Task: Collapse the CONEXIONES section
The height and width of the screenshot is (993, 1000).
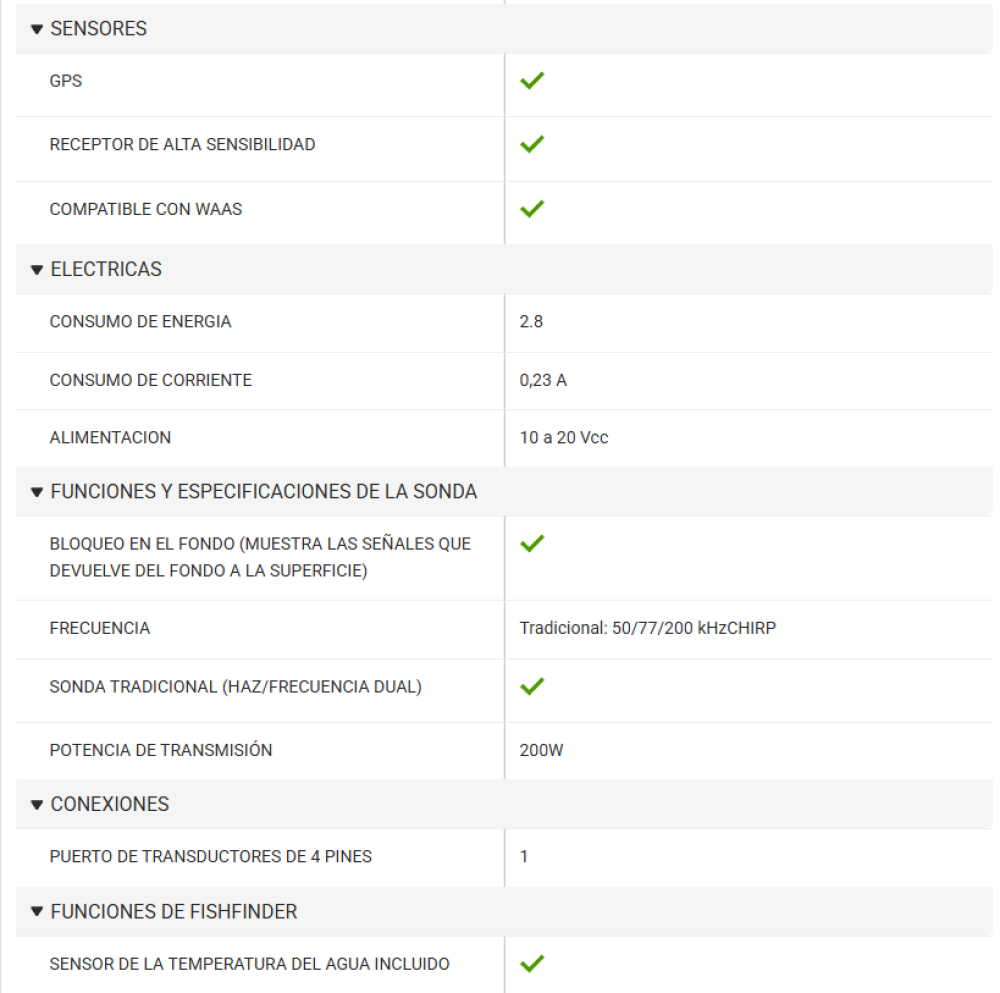Action: tap(38, 805)
